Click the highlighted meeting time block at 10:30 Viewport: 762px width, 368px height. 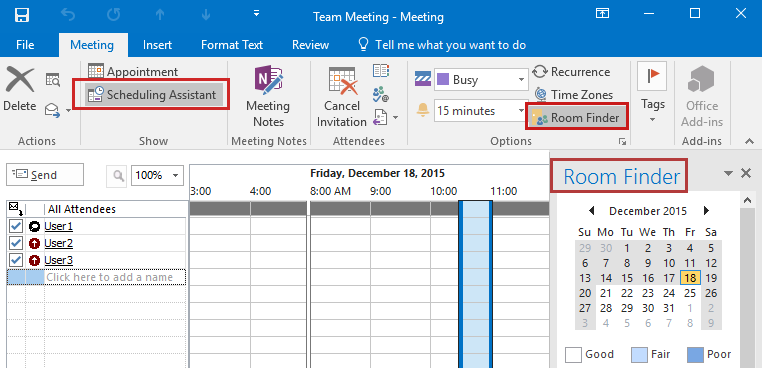coord(476,284)
